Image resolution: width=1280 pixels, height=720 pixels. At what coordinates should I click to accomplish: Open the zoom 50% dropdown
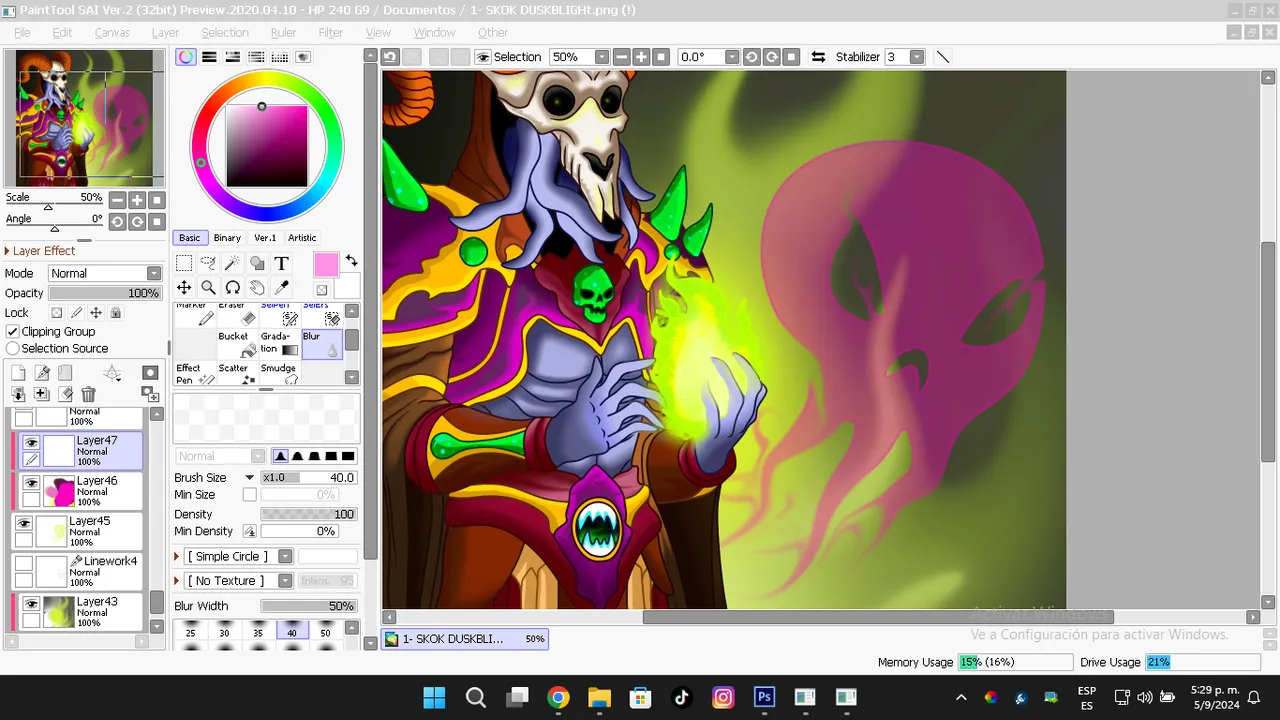pyautogui.click(x=601, y=57)
